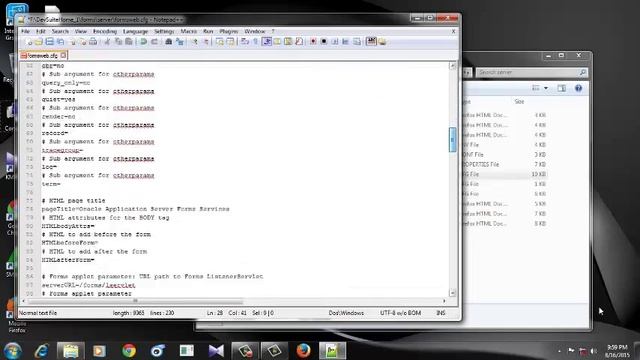Save the file using the Save toolbar icon
640x360 pixels.
point(49,42)
